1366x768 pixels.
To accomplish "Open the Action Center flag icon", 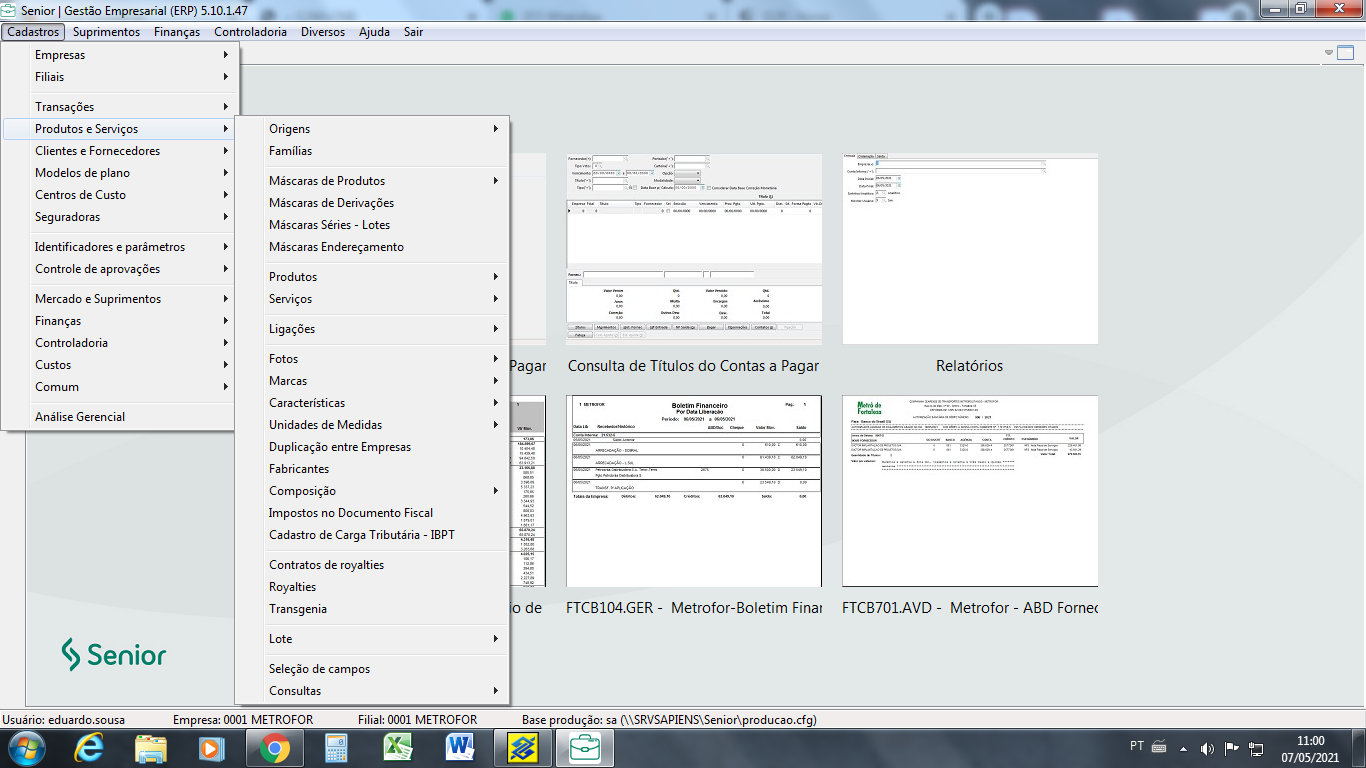I will (x=1232, y=747).
